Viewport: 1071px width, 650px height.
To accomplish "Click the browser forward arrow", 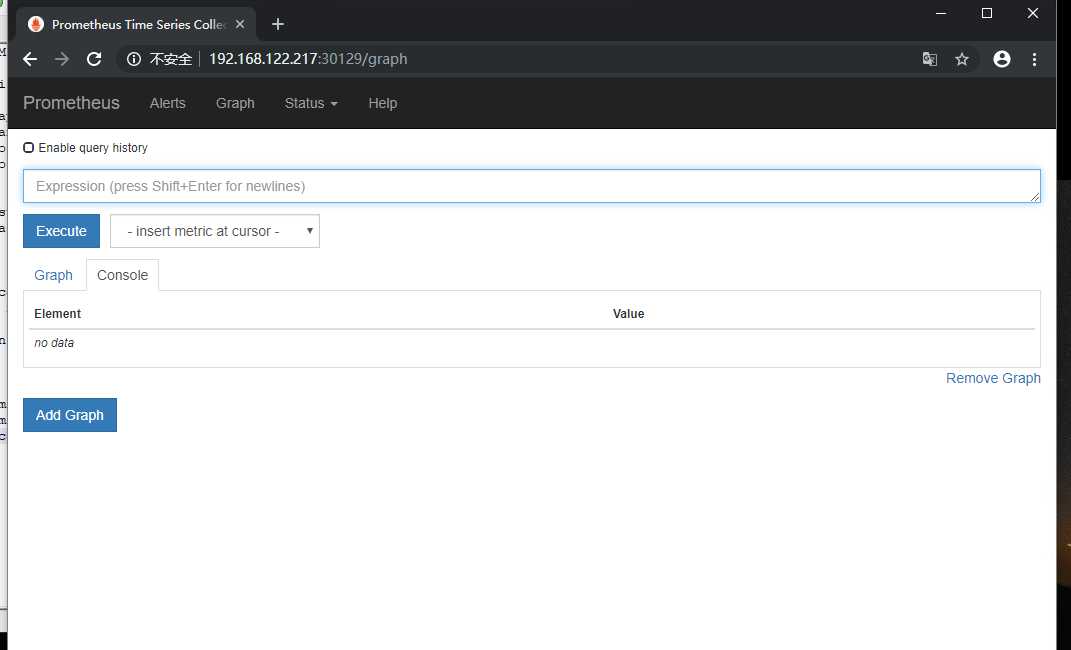I will [62, 59].
